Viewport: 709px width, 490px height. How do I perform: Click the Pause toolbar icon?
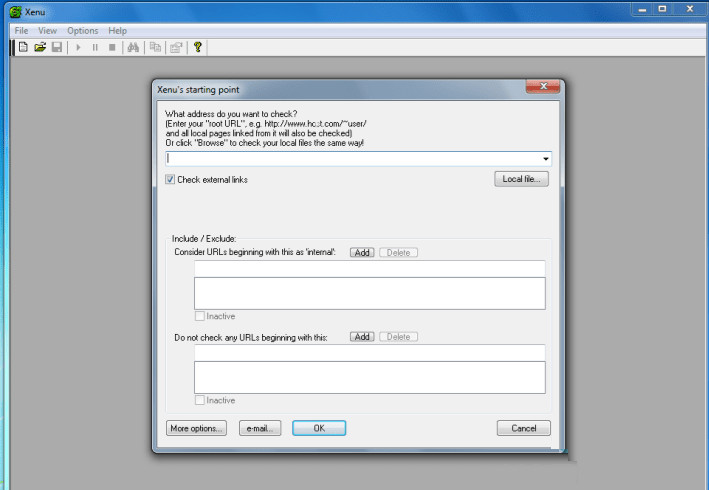point(95,47)
